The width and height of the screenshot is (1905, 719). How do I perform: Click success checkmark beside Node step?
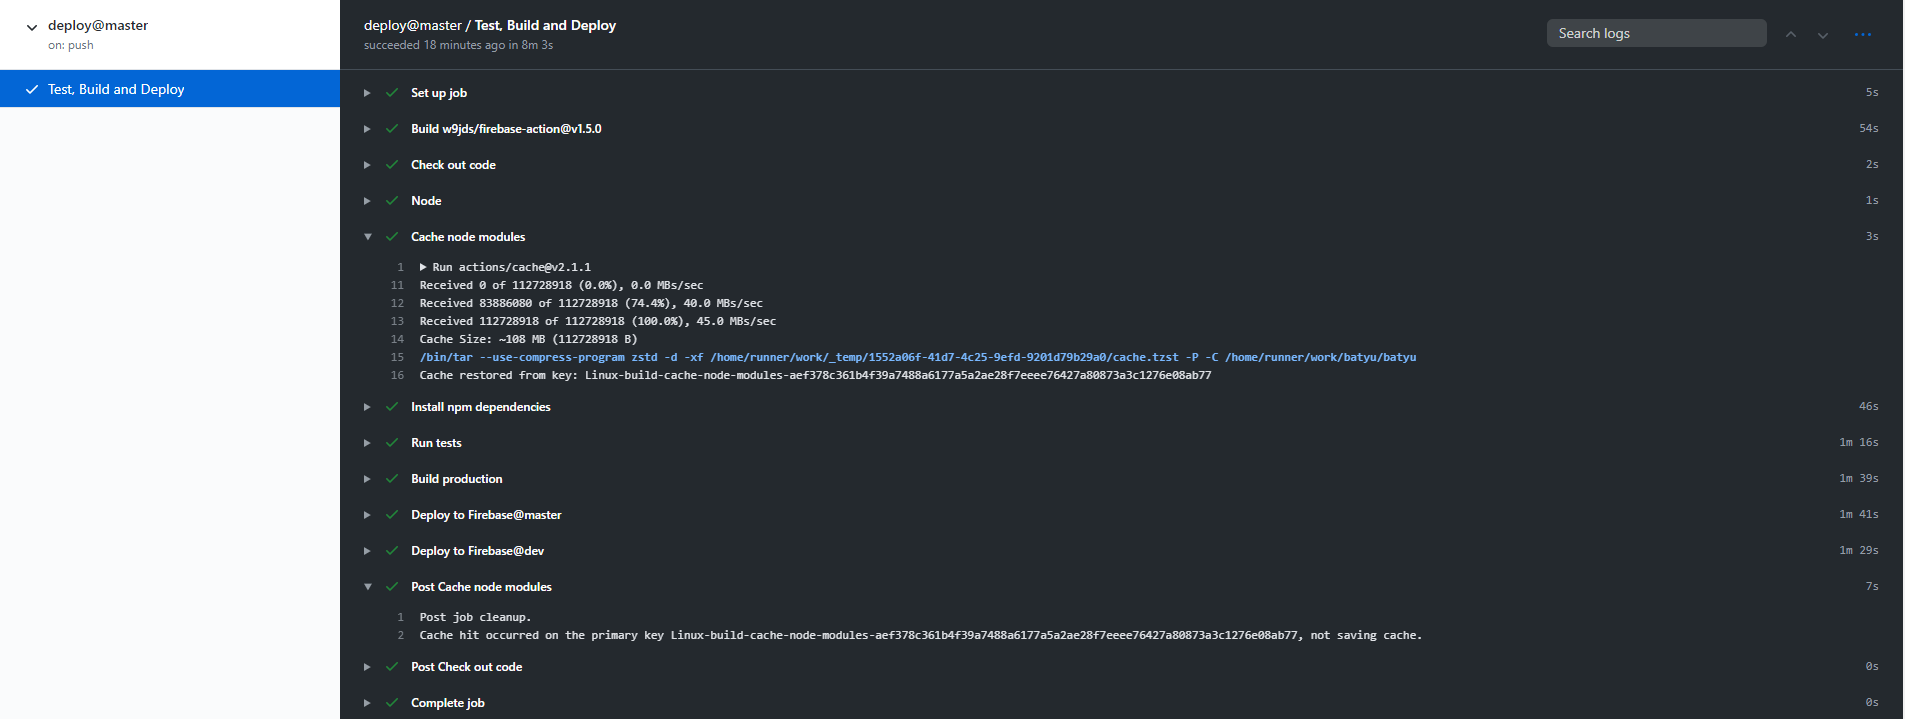pos(392,201)
